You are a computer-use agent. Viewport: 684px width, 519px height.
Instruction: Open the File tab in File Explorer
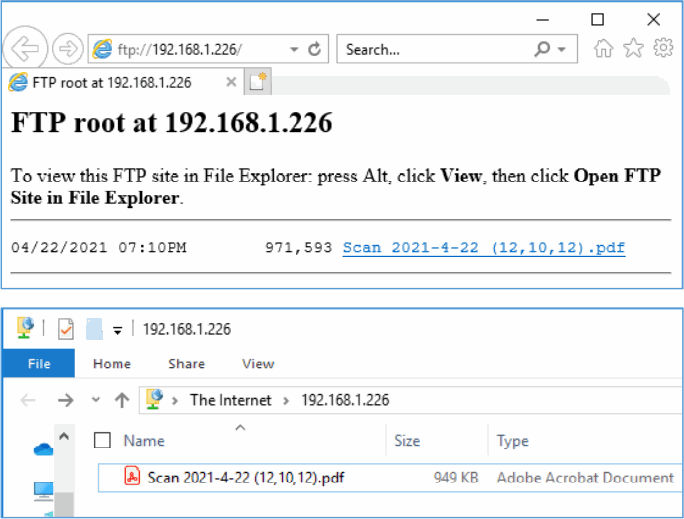[x=38, y=363]
